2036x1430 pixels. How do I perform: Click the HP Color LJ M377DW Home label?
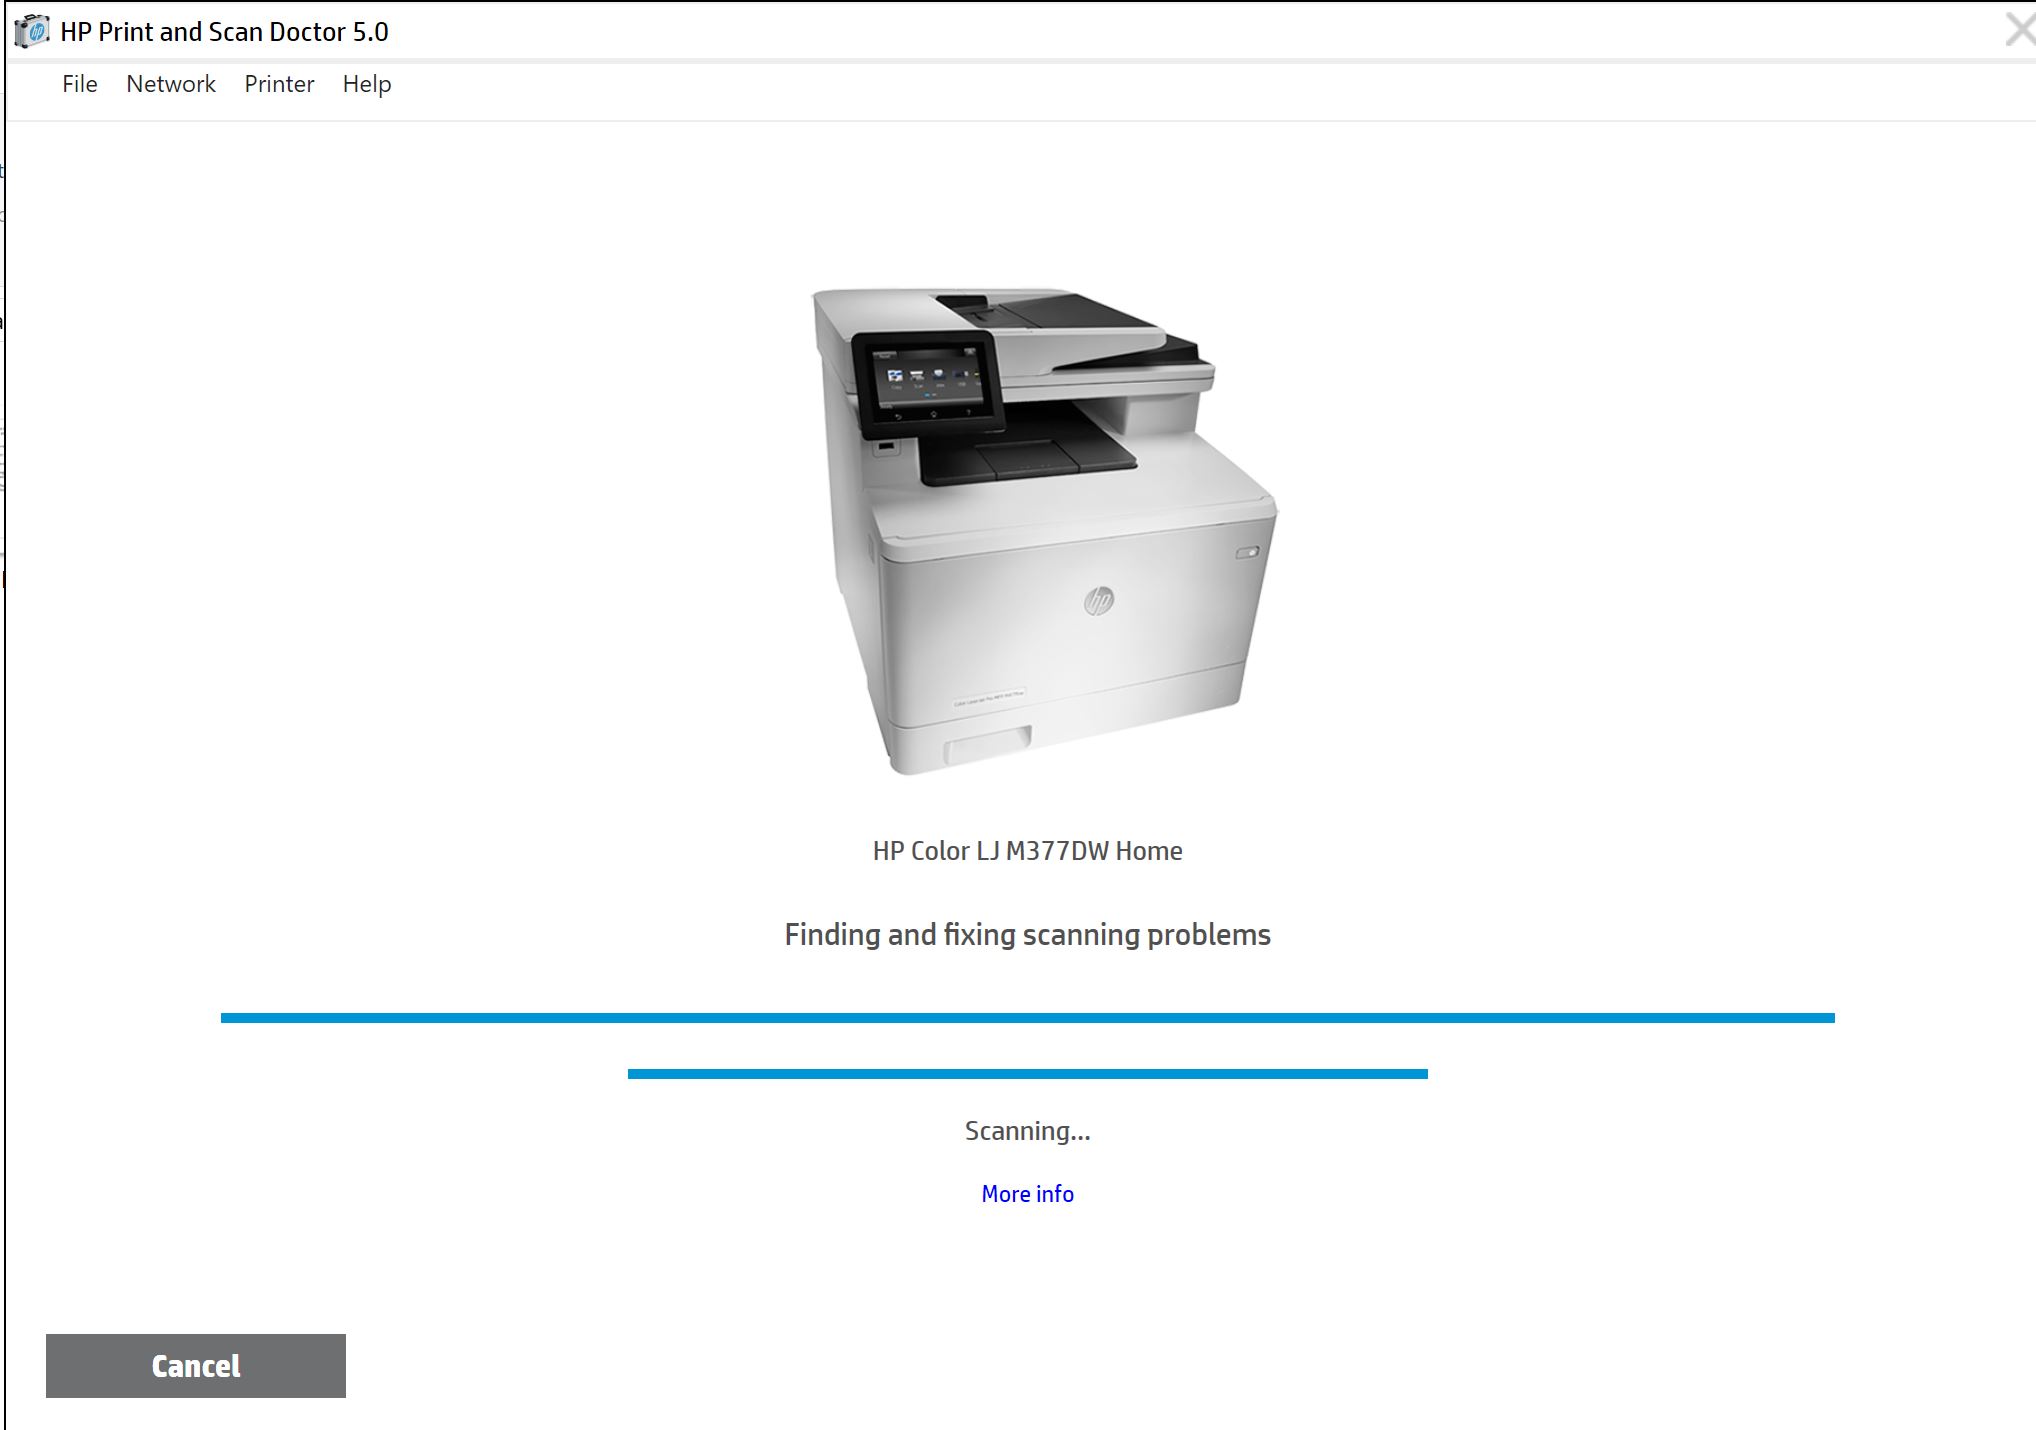point(1027,851)
